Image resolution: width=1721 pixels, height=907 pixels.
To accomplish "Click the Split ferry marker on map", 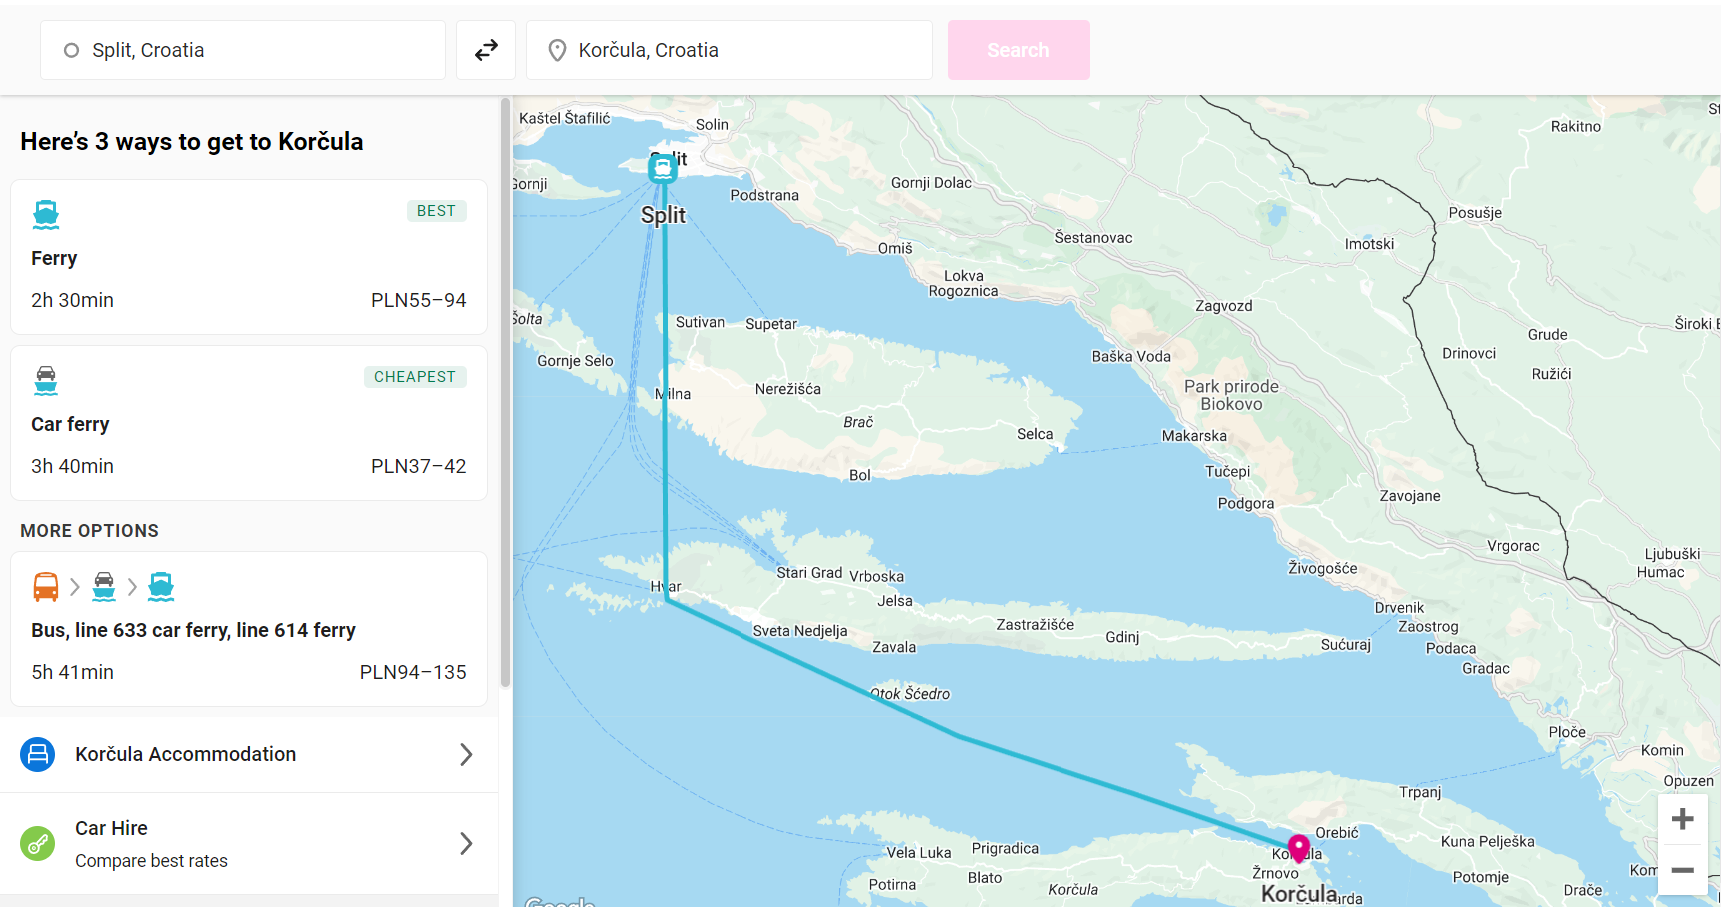I will coord(662,168).
